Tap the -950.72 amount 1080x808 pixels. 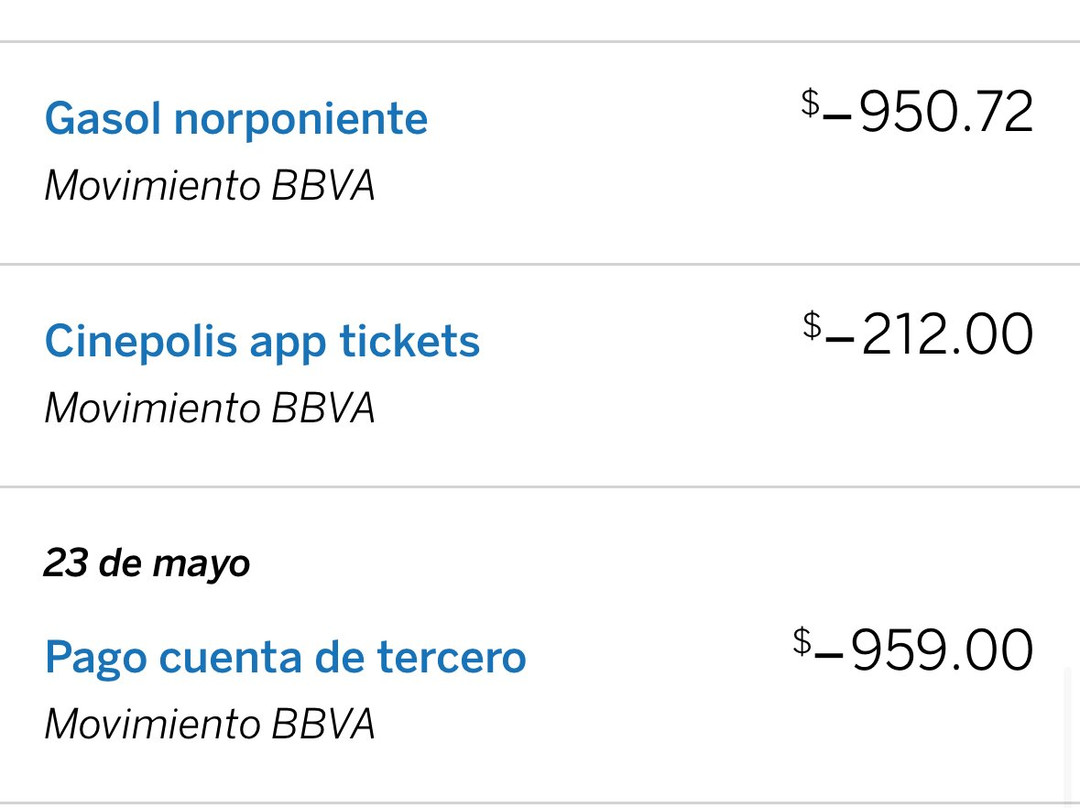click(x=917, y=111)
